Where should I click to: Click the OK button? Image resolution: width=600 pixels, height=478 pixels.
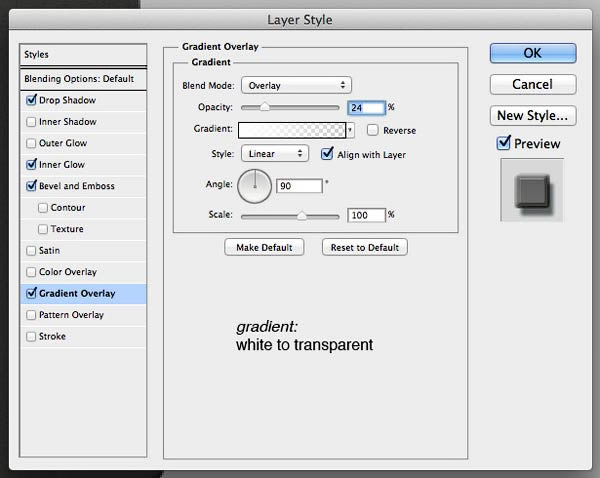click(x=533, y=53)
